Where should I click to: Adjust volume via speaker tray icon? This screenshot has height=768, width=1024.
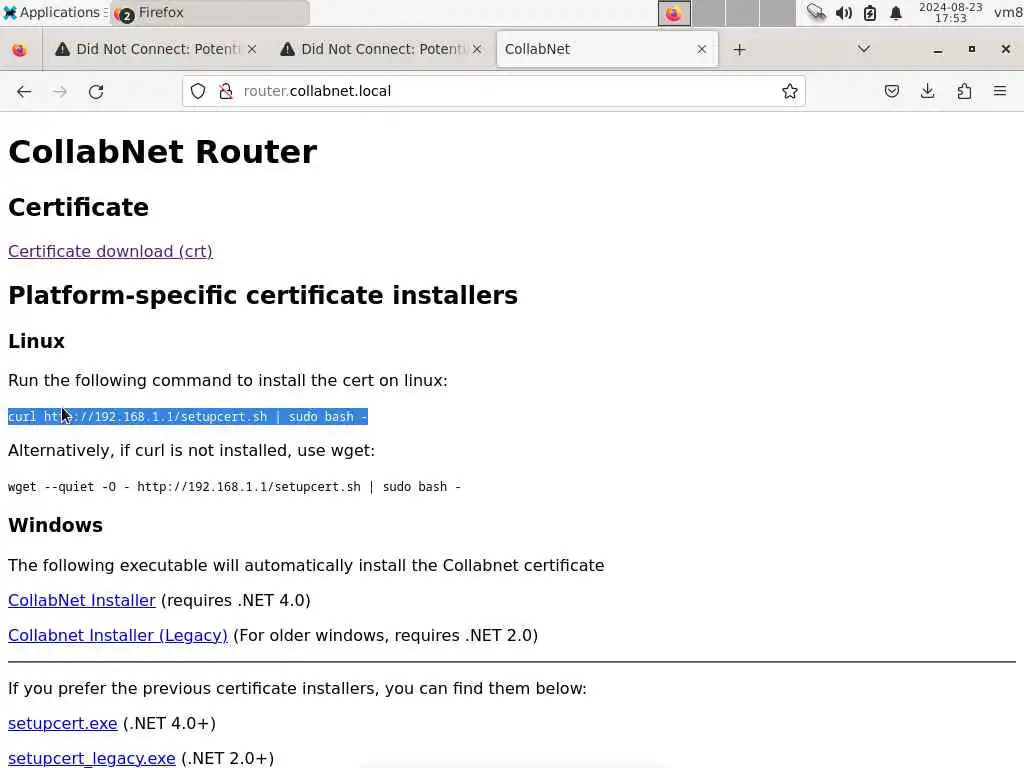[x=844, y=12]
